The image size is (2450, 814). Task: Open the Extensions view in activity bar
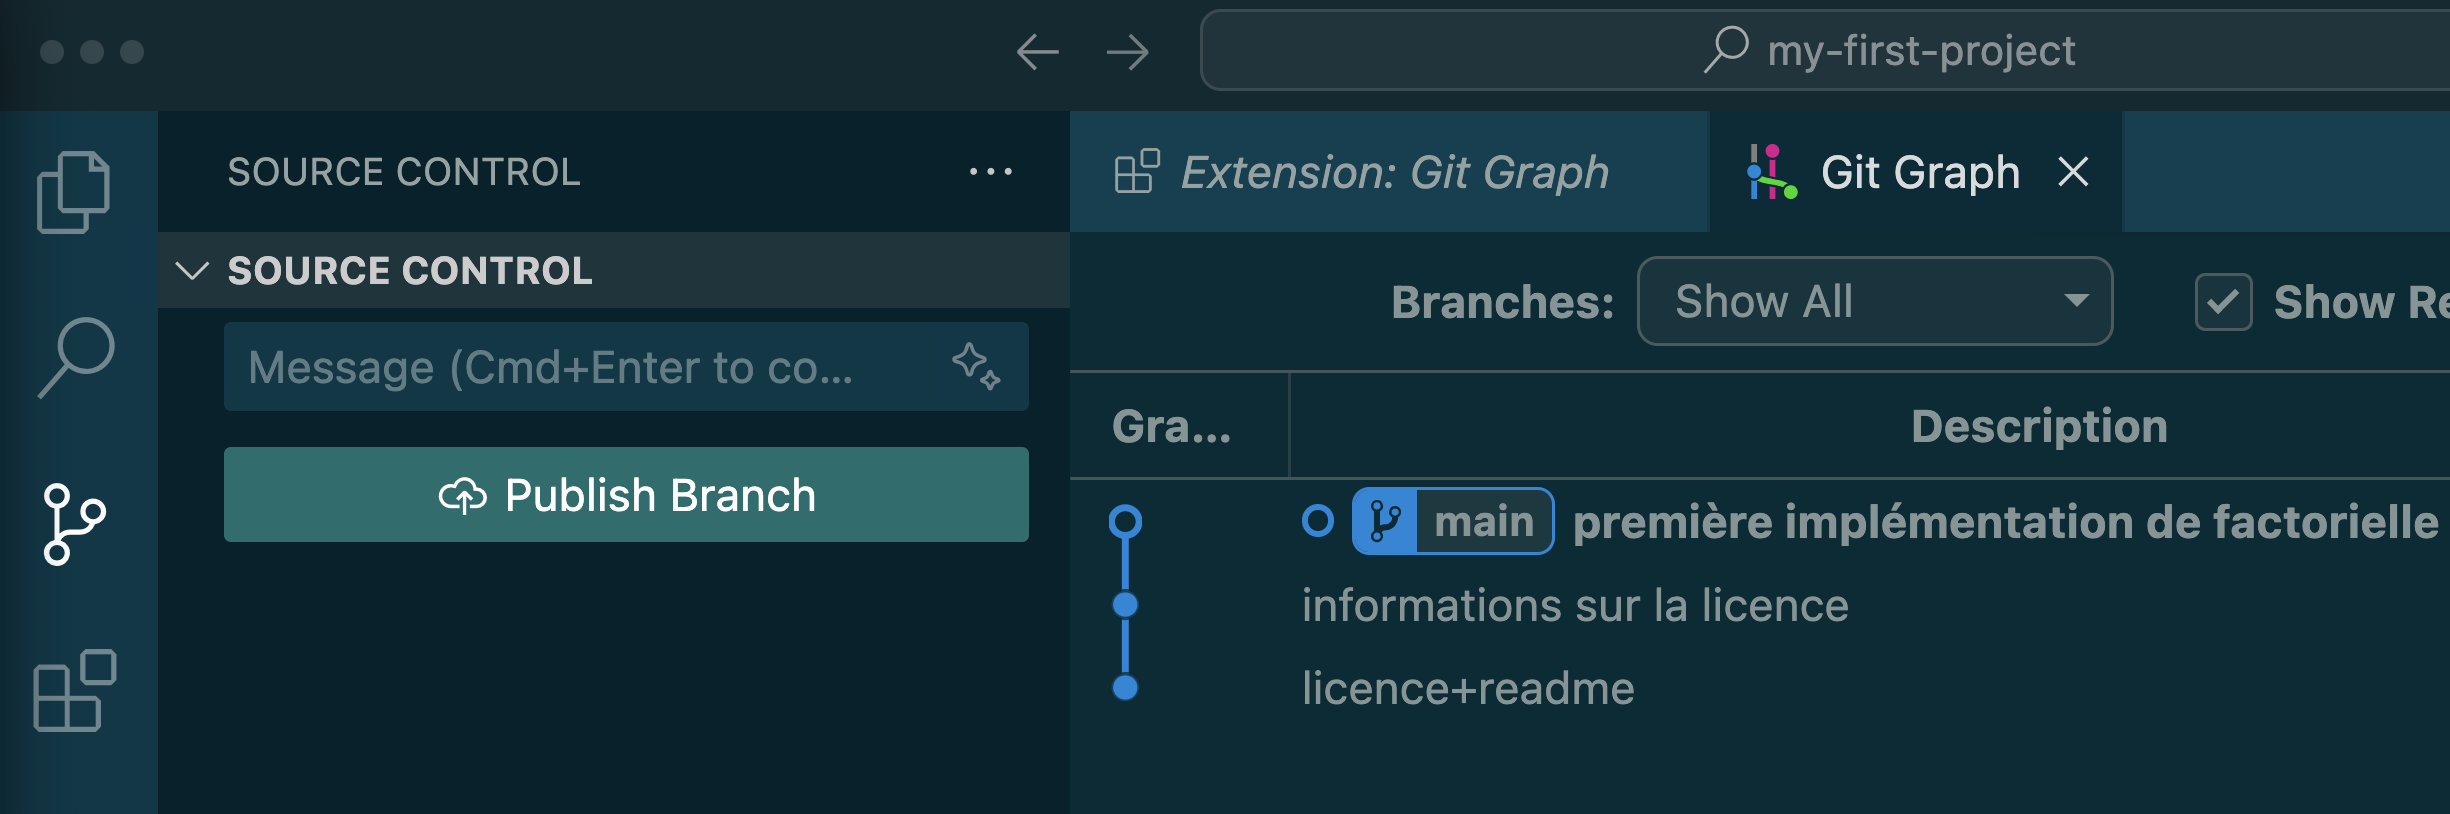pyautogui.click(x=75, y=691)
